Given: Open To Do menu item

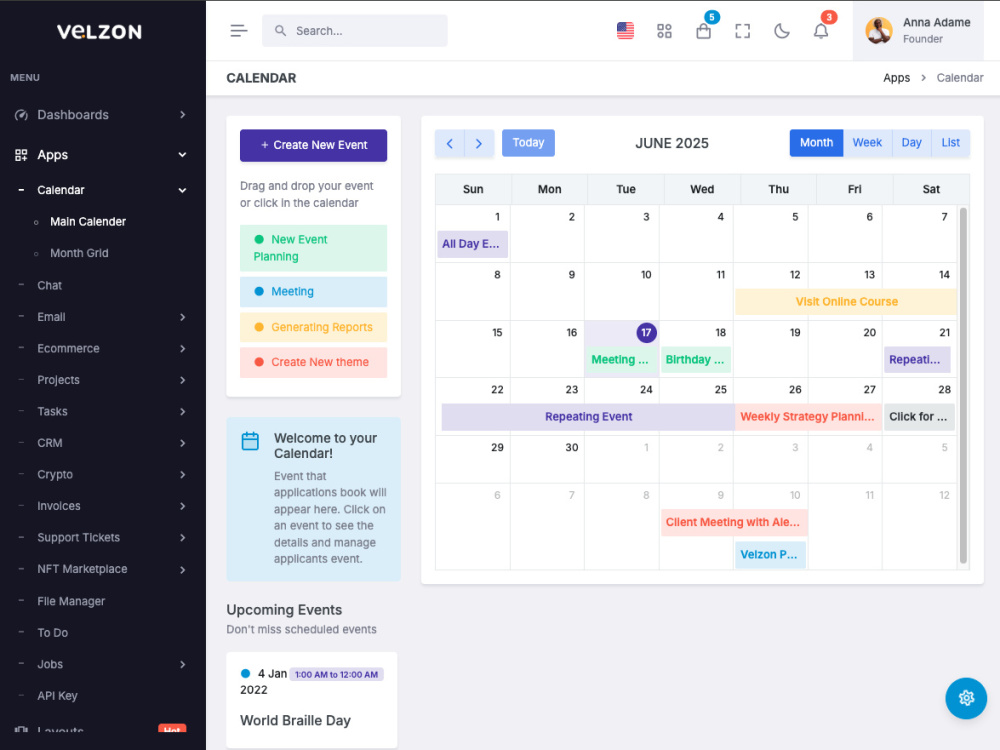Looking at the screenshot, I should [x=52, y=633].
